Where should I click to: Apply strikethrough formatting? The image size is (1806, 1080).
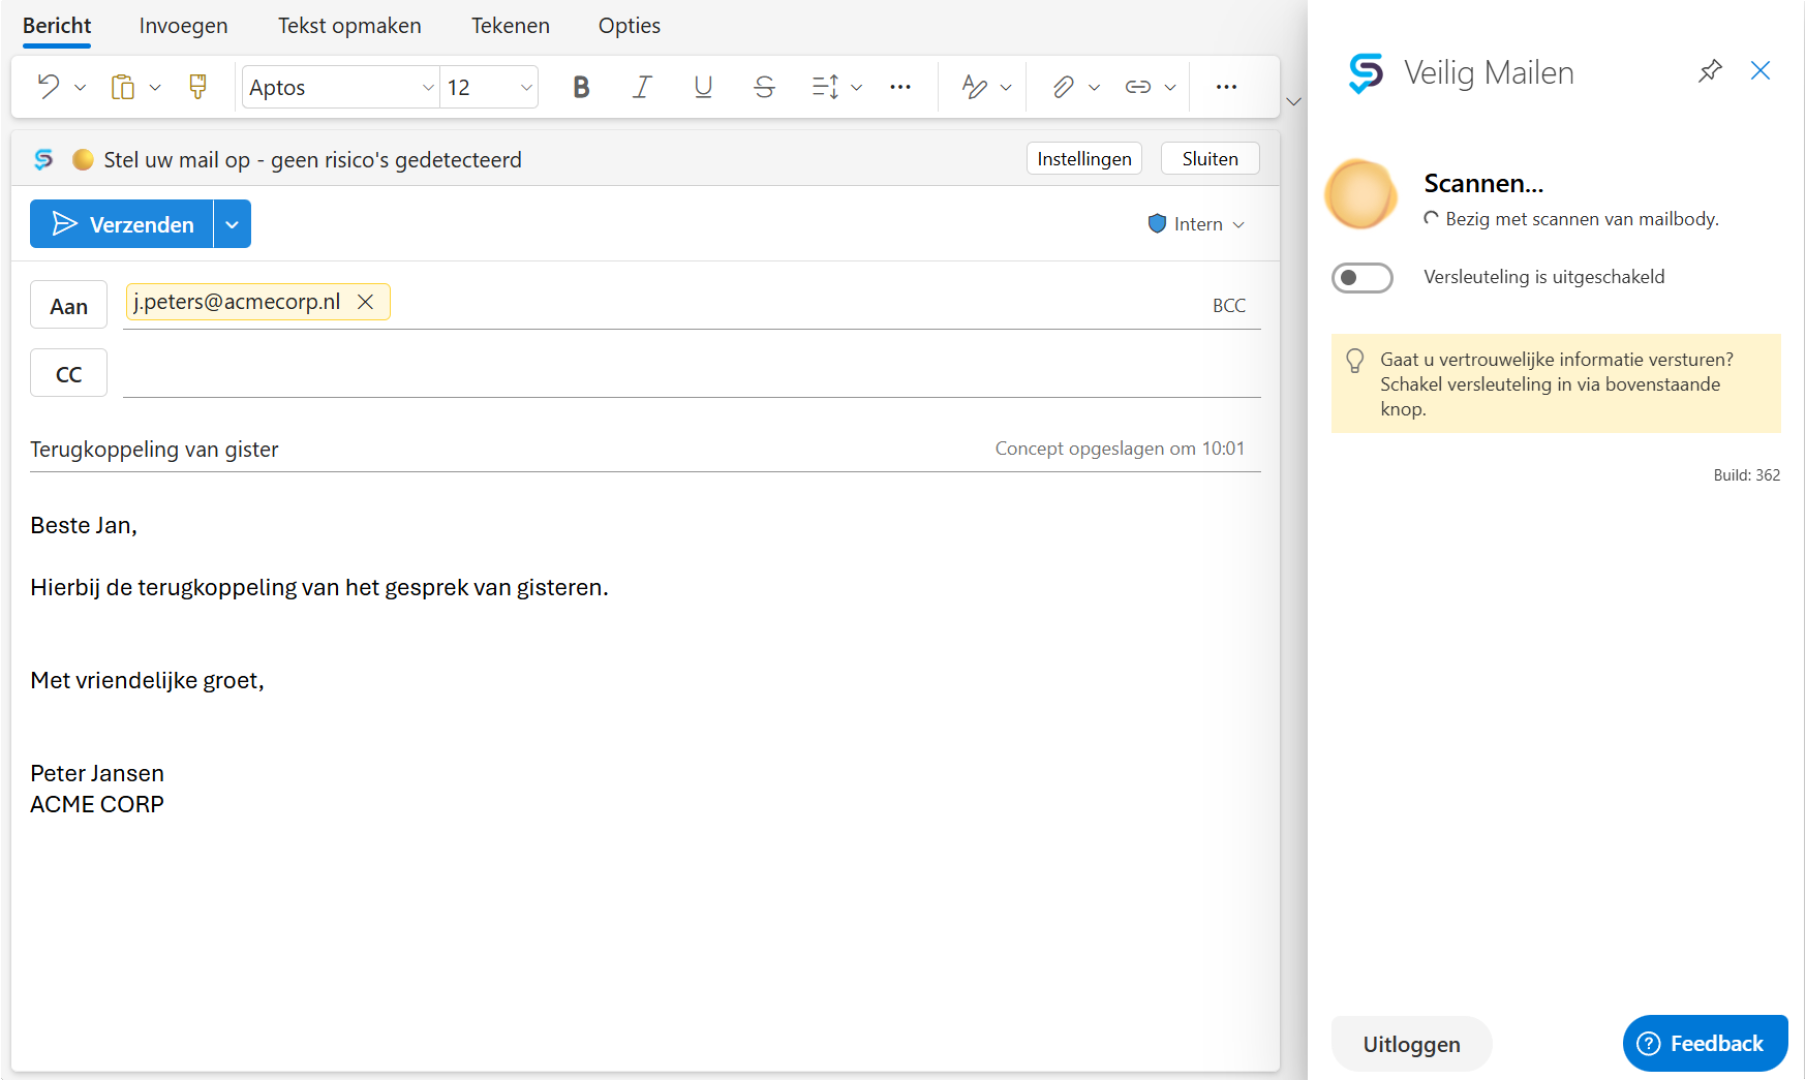pyautogui.click(x=764, y=87)
